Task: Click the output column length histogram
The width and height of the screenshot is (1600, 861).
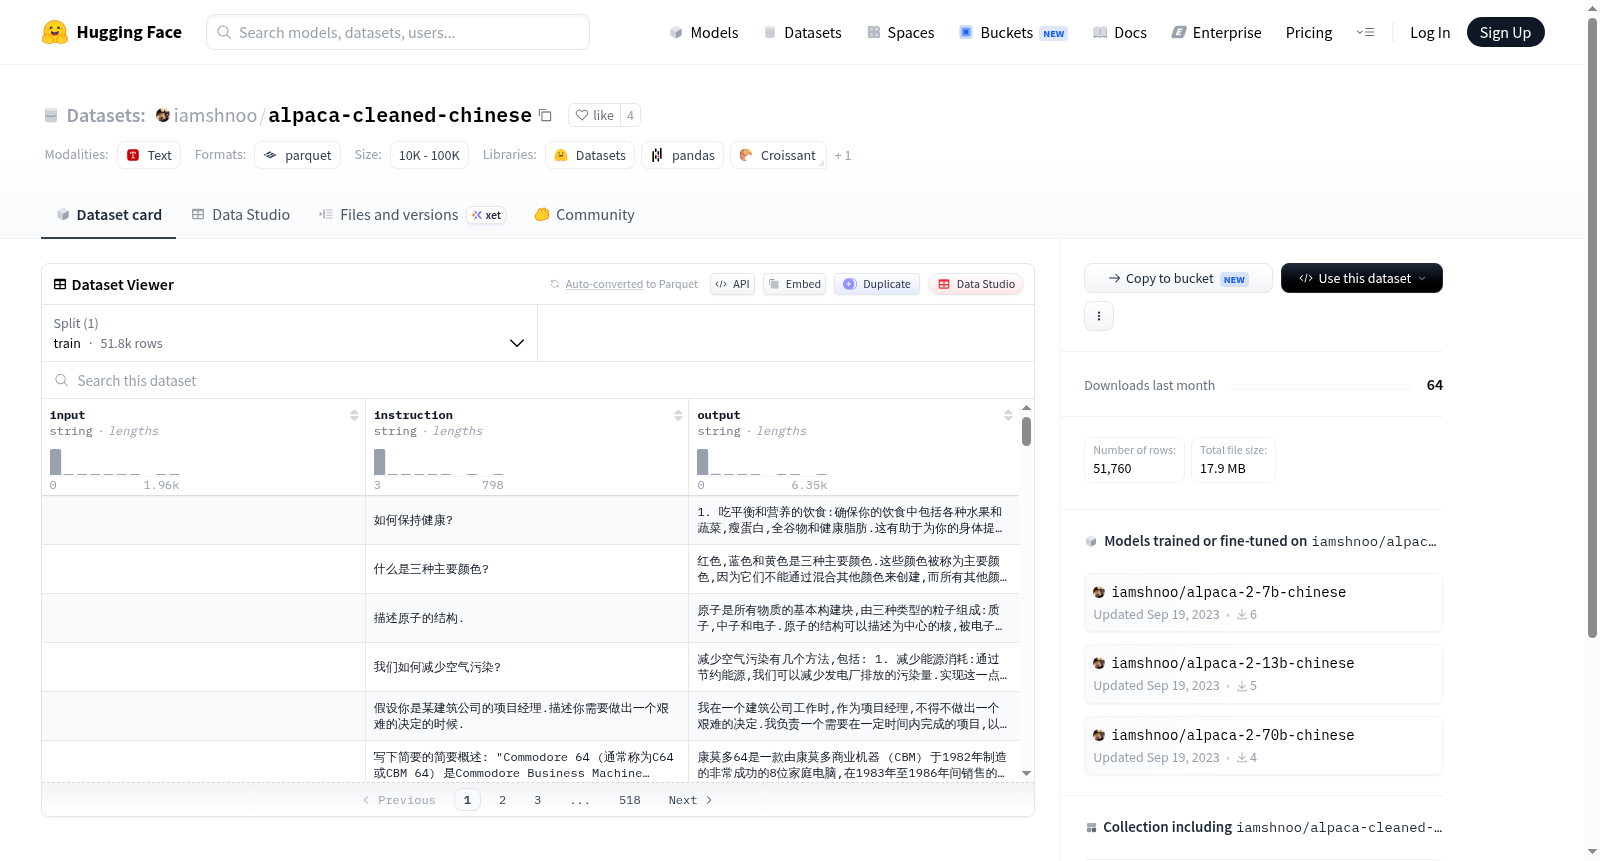Action: pos(762,462)
